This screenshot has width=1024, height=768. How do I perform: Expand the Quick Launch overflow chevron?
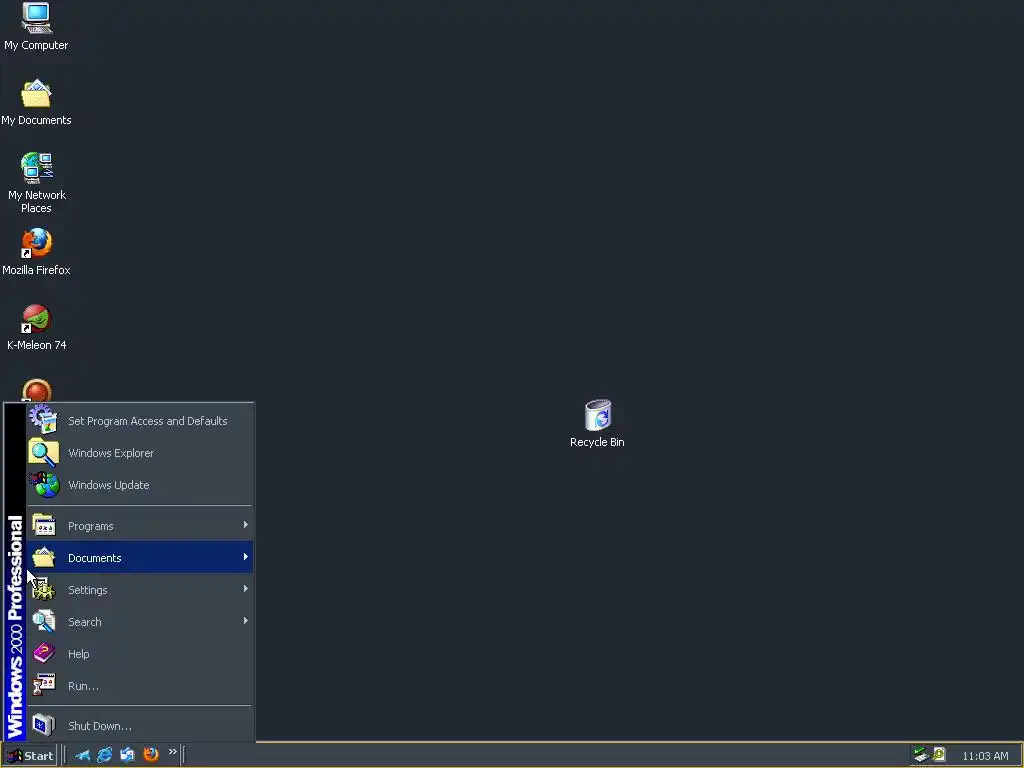172,752
